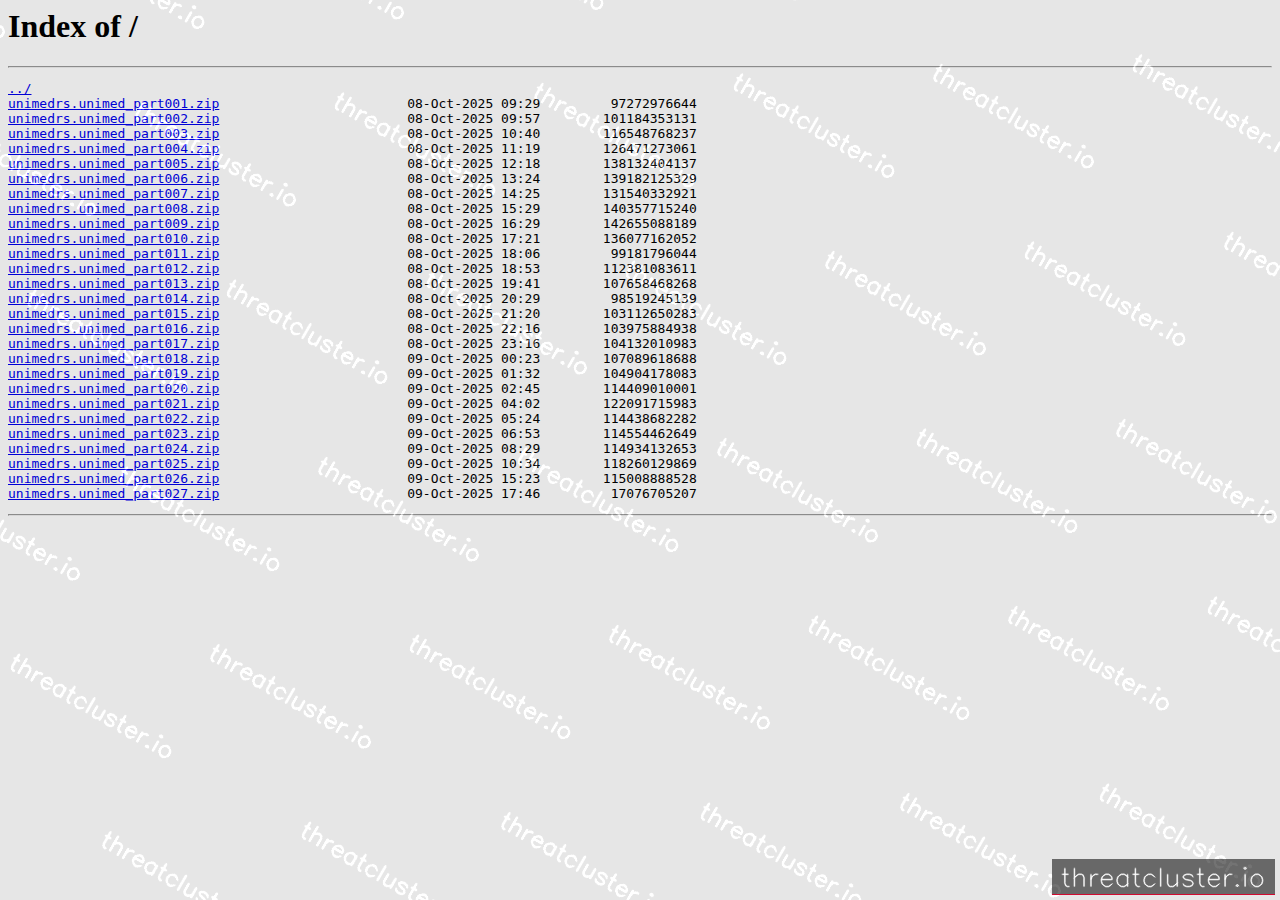Screen dimensions: 1280x900
Task: Download unimedrs.unimed_part011.zip
Action: (x=114, y=254)
